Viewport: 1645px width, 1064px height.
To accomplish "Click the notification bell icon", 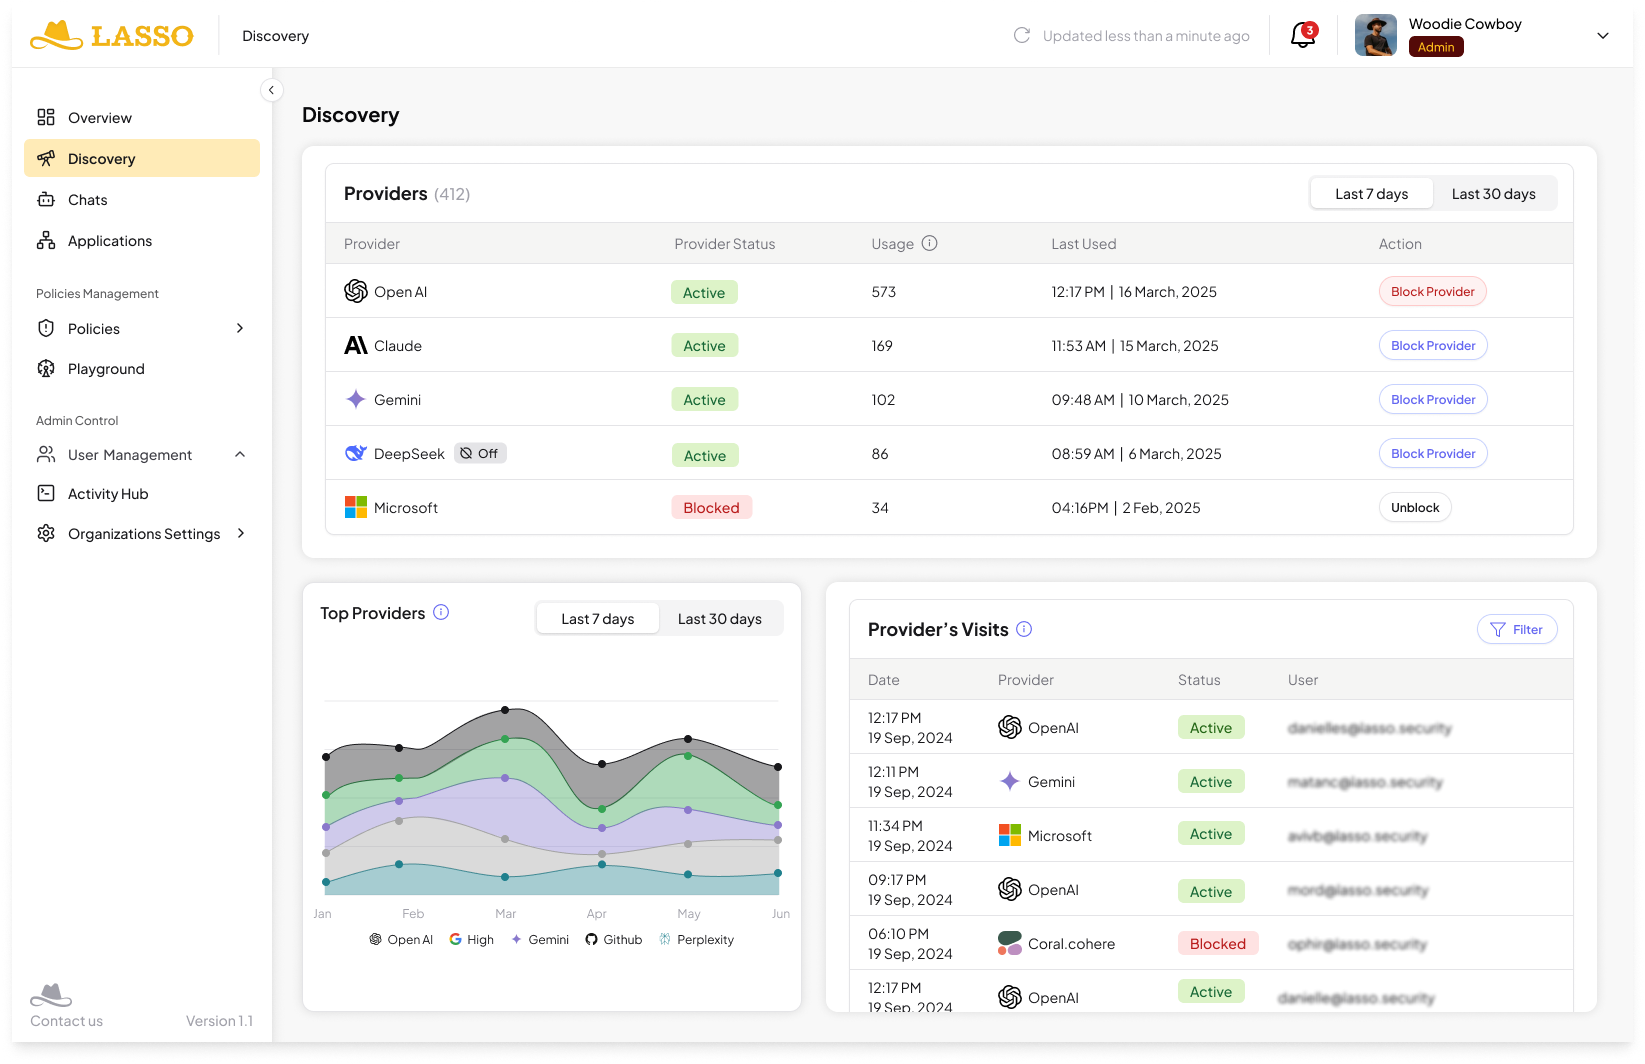I will (x=1302, y=36).
